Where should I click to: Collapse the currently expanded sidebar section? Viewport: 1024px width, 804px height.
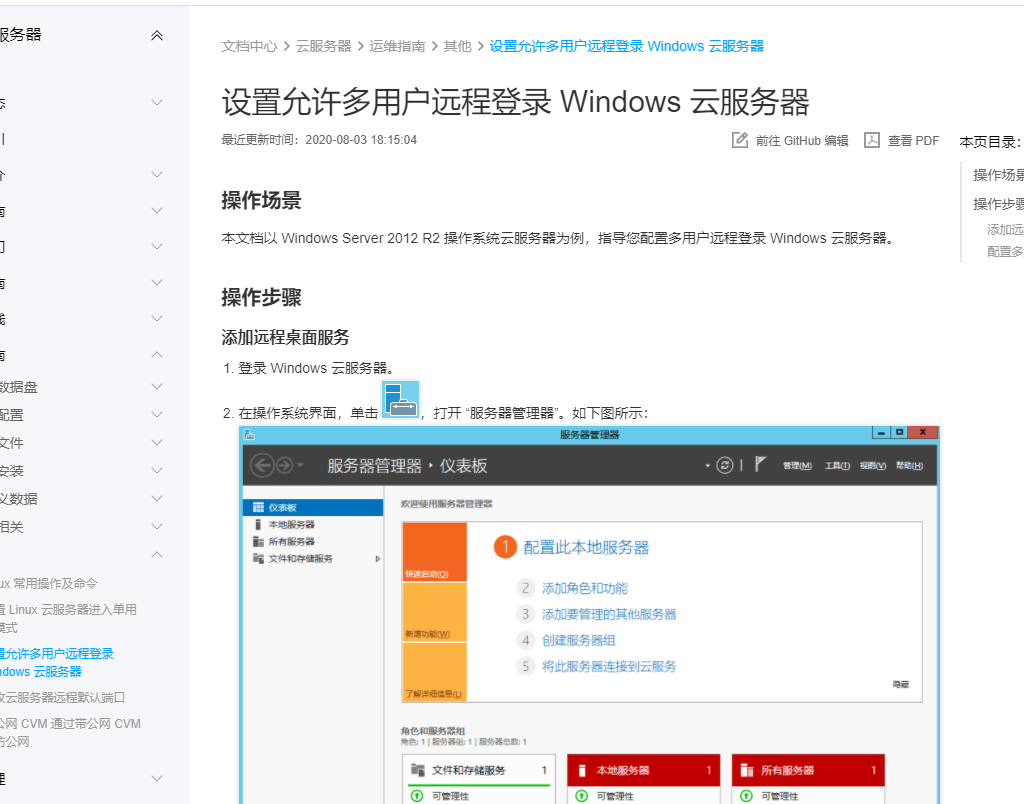pyautogui.click(x=156, y=554)
